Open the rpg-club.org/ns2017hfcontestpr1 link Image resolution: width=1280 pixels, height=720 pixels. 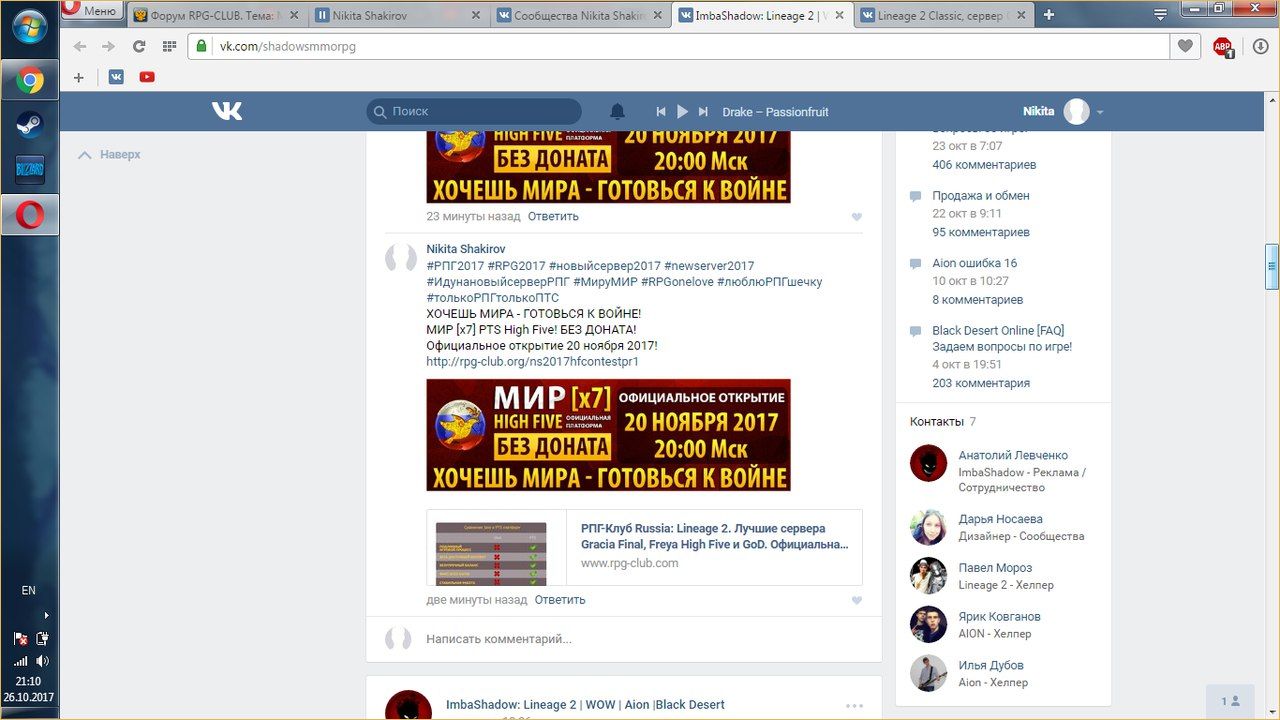point(532,362)
